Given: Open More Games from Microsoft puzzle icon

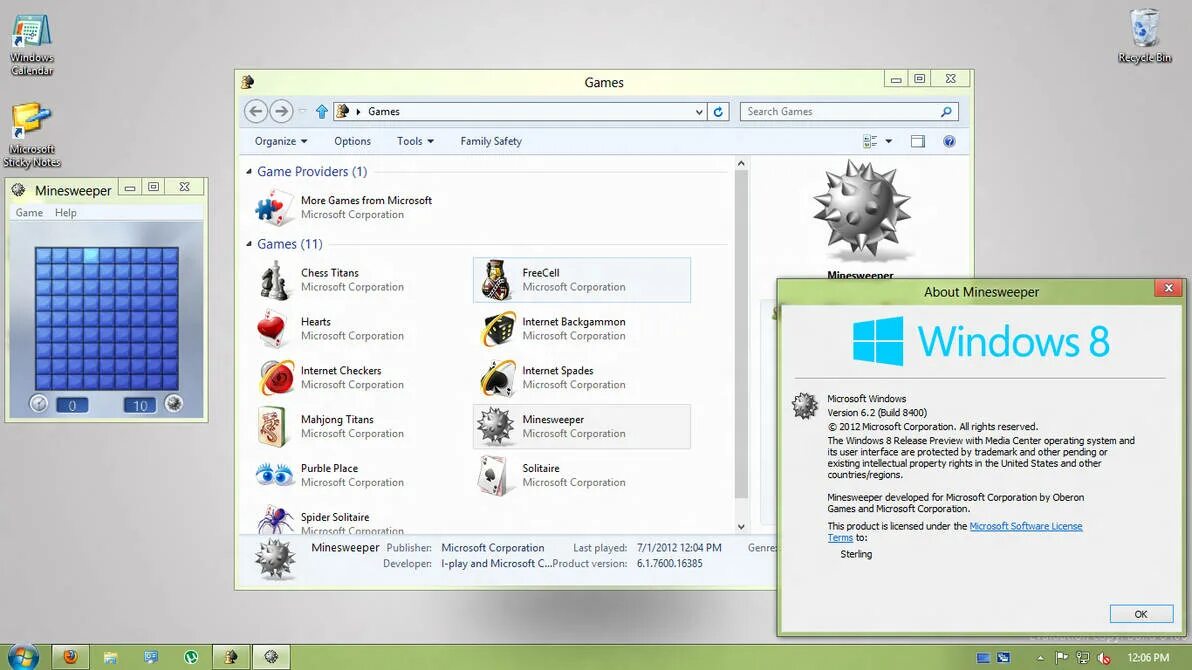Looking at the screenshot, I should tap(274, 207).
